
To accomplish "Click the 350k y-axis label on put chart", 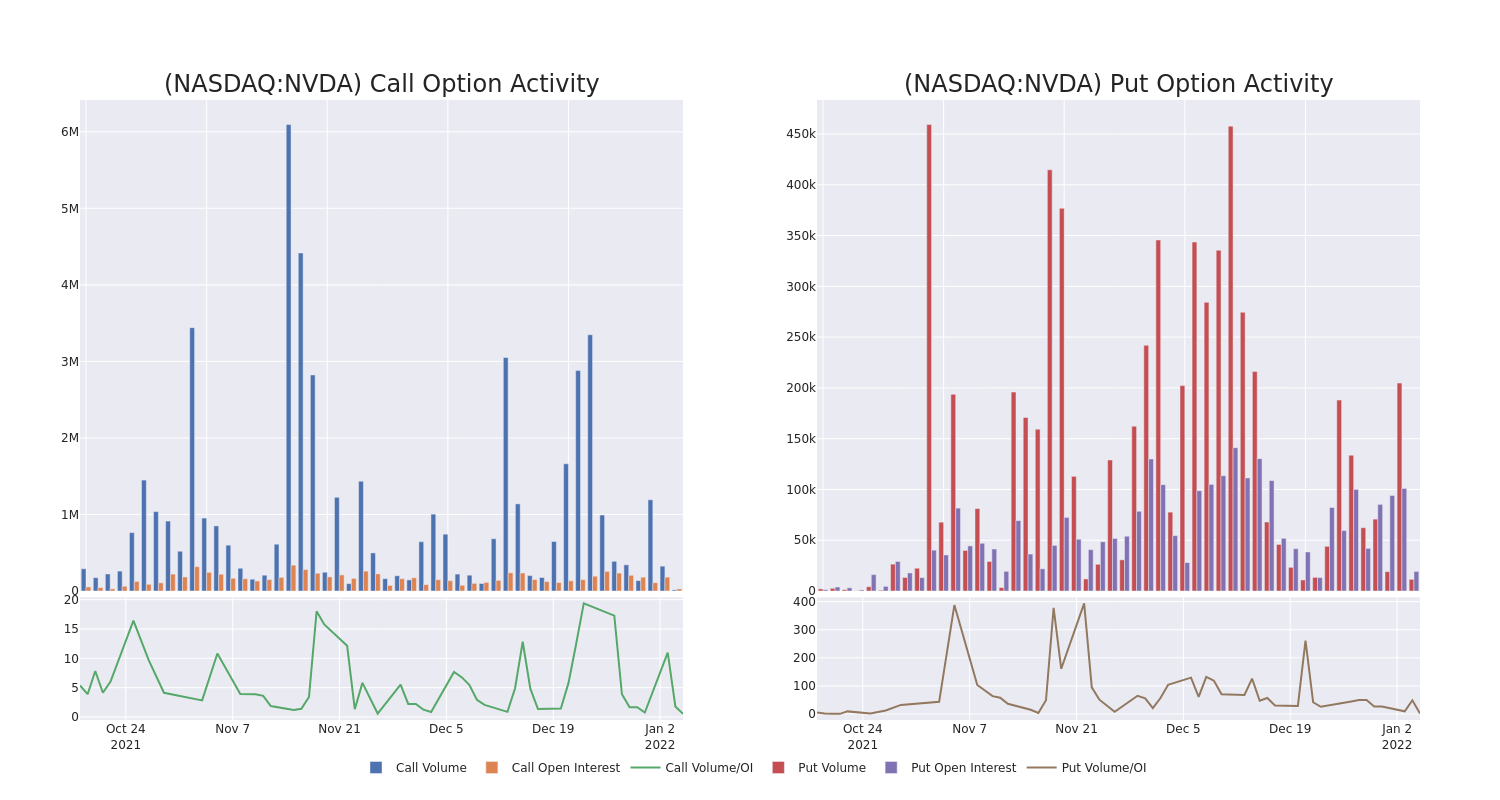I will tap(801, 236).
